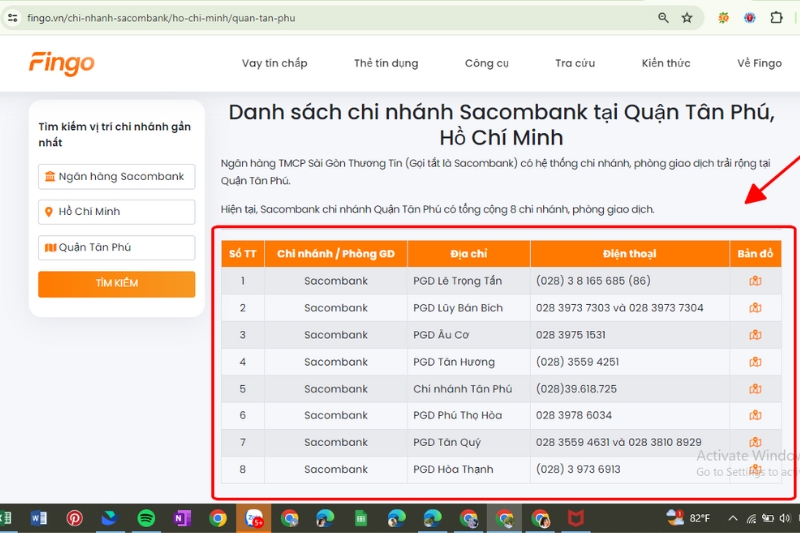Open Word from the taskbar
The image size is (800, 533).
pyautogui.click(x=39, y=519)
